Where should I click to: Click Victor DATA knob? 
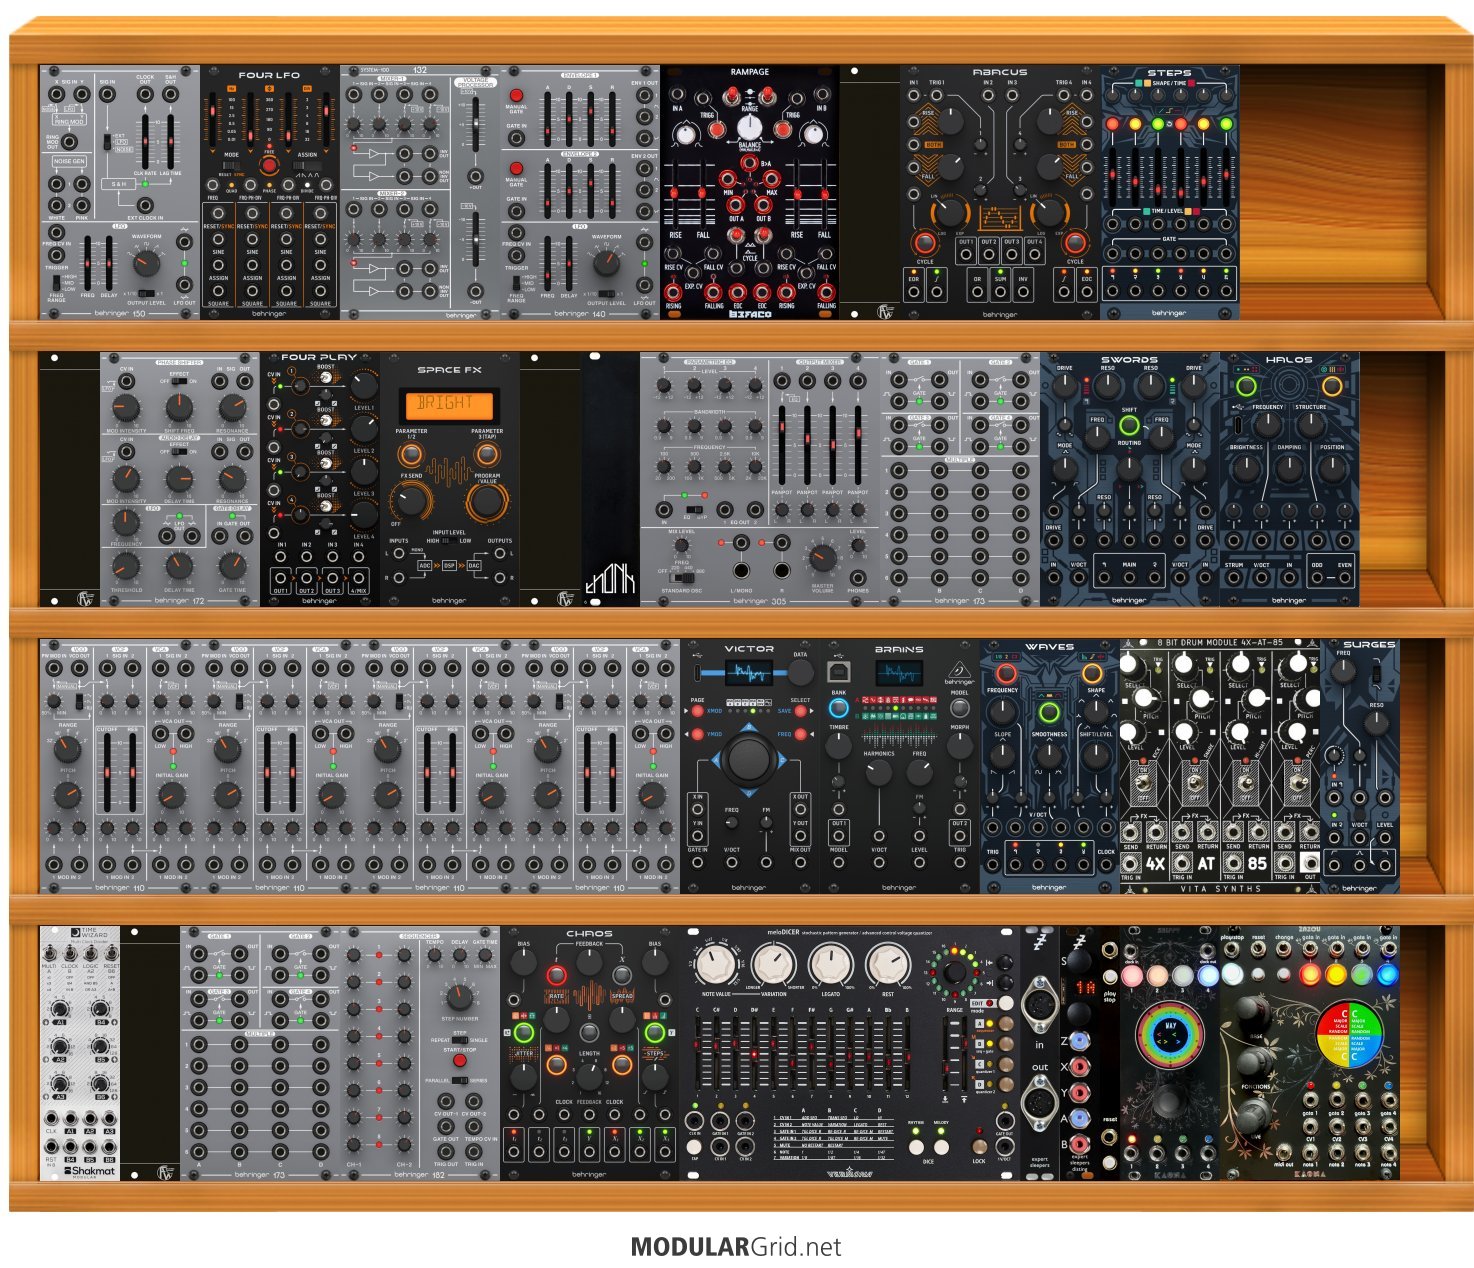point(800,674)
